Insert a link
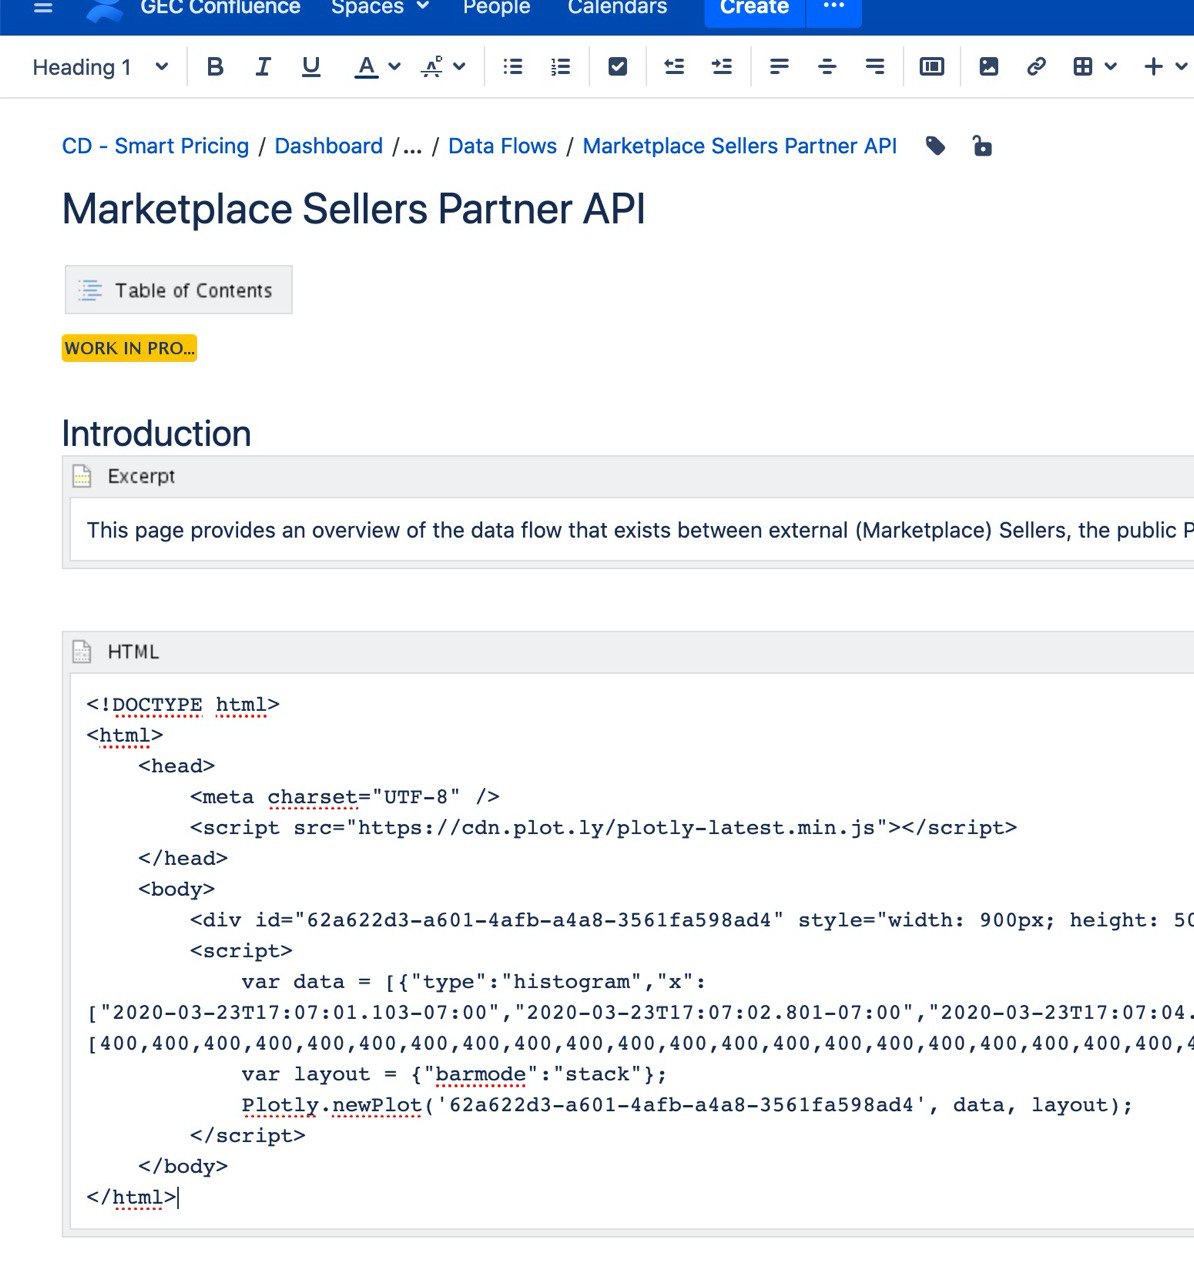This screenshot has width=1194, height=1280. 1036,67
